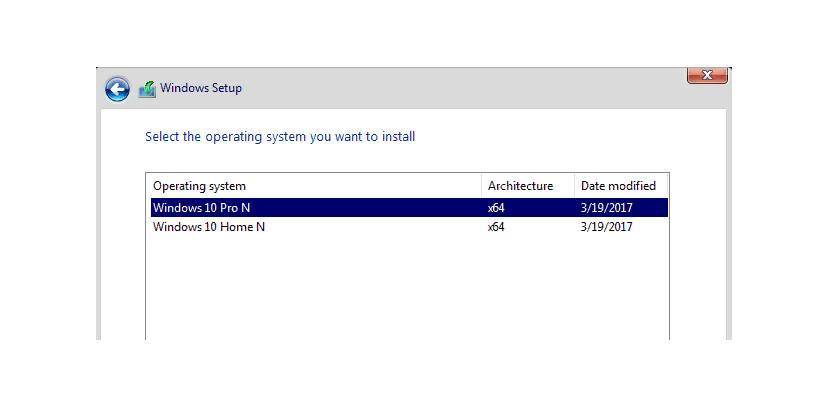Click empty space below the Windows 10 Home N row

click(x=400, y=290)
